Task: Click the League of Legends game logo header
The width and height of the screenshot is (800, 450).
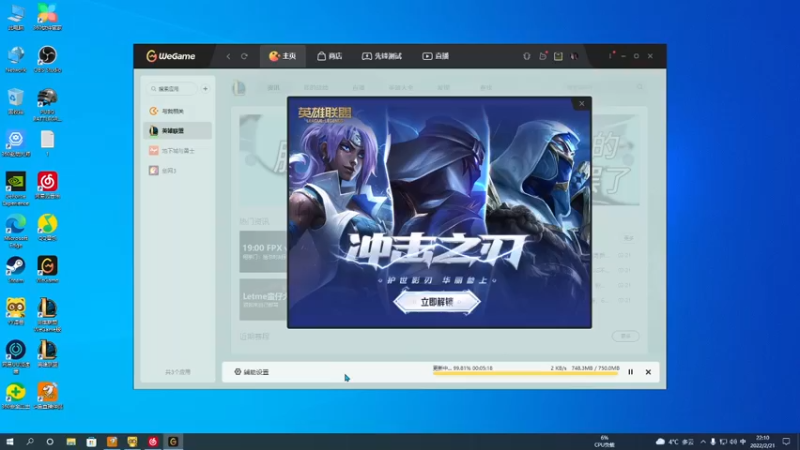Action: (x=239, y=88)
